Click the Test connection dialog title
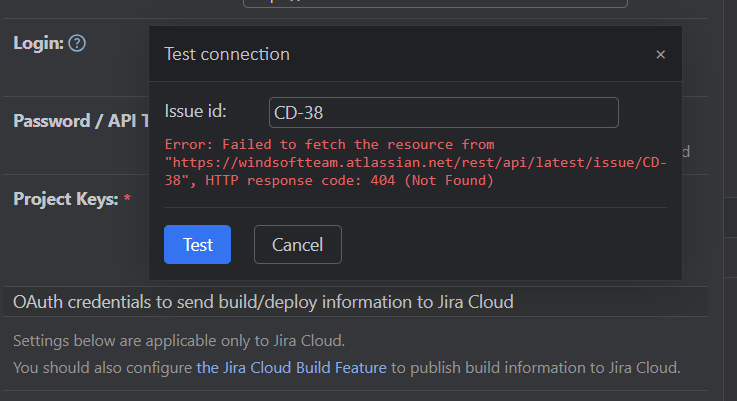 [x=227, y=54]
